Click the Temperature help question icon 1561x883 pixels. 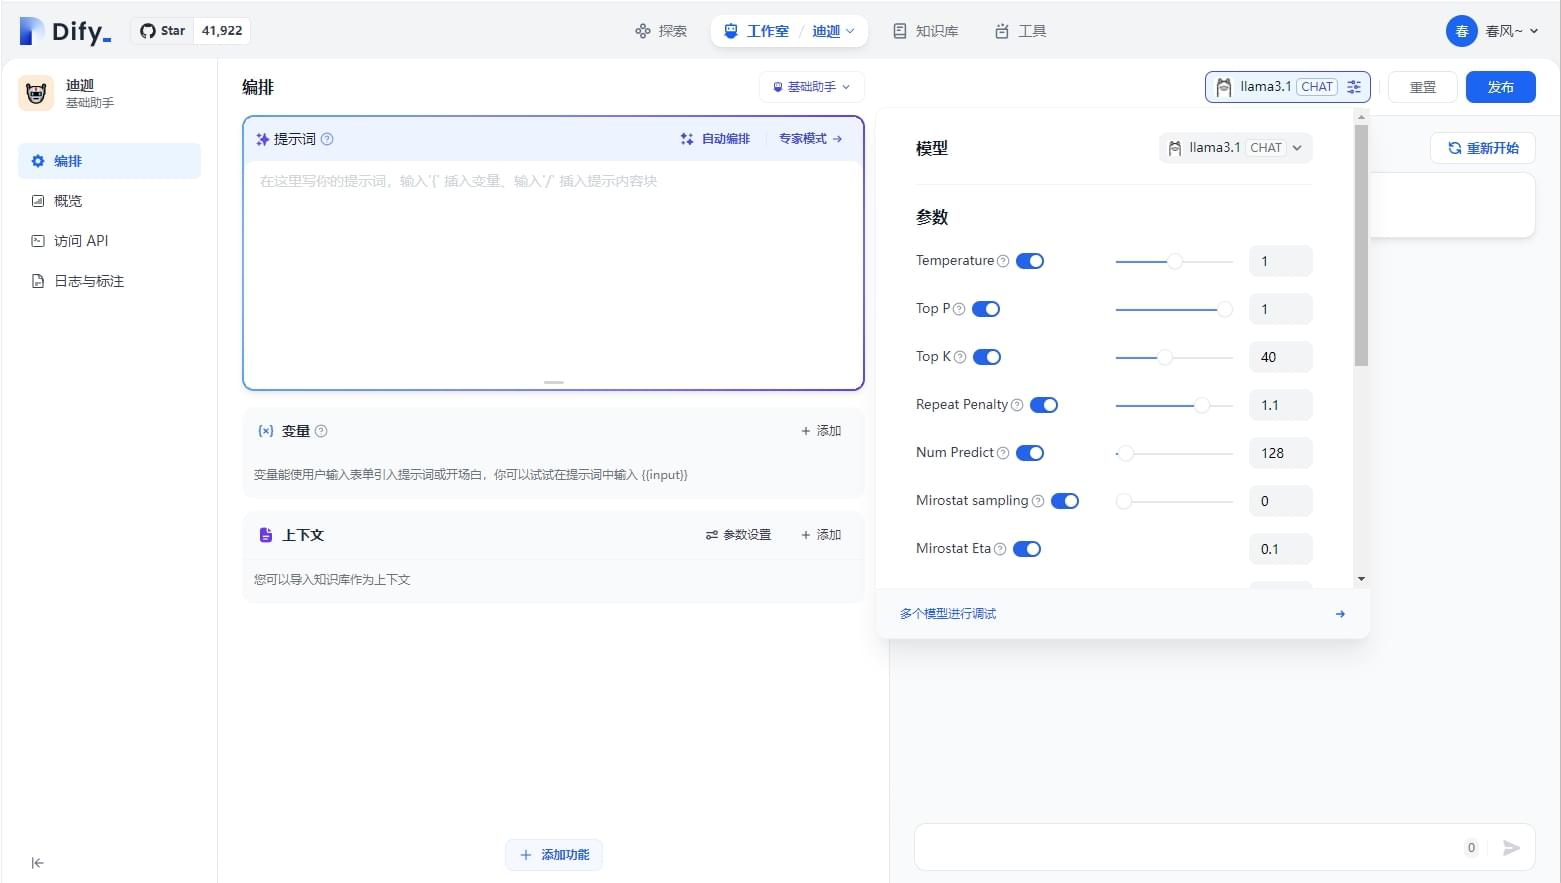[1003, 261]
